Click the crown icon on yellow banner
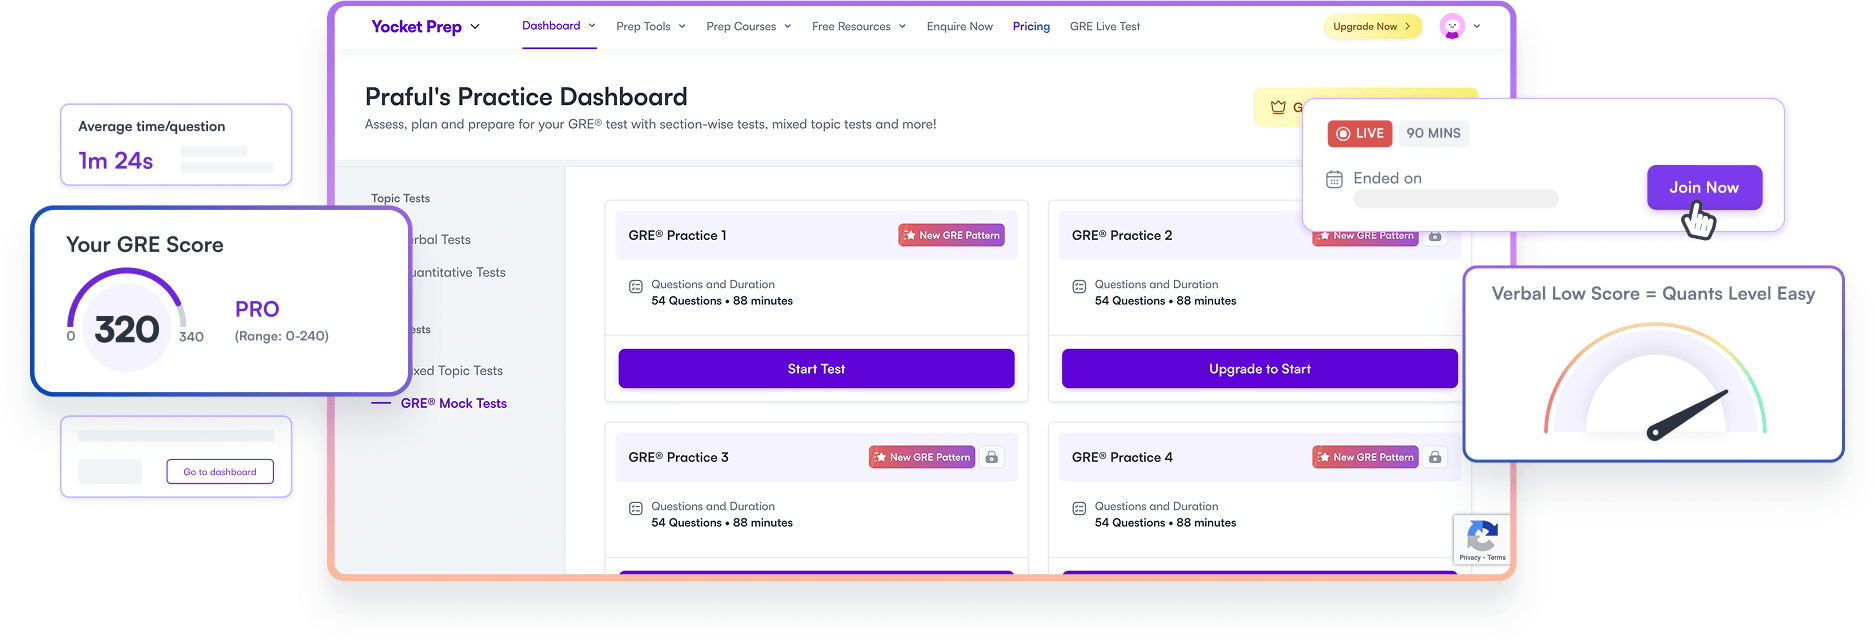 pos(1278,107)
